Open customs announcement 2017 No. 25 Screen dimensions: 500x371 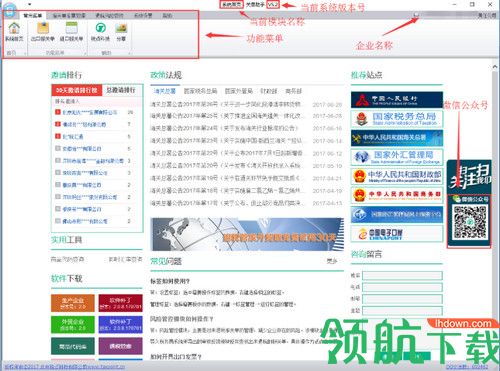pos(226,116)
